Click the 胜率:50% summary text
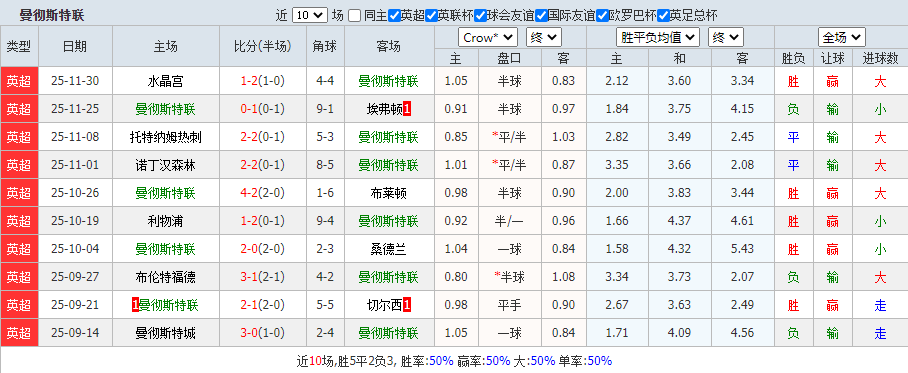The width and height of the screenshot is (908, 373). 426,361
